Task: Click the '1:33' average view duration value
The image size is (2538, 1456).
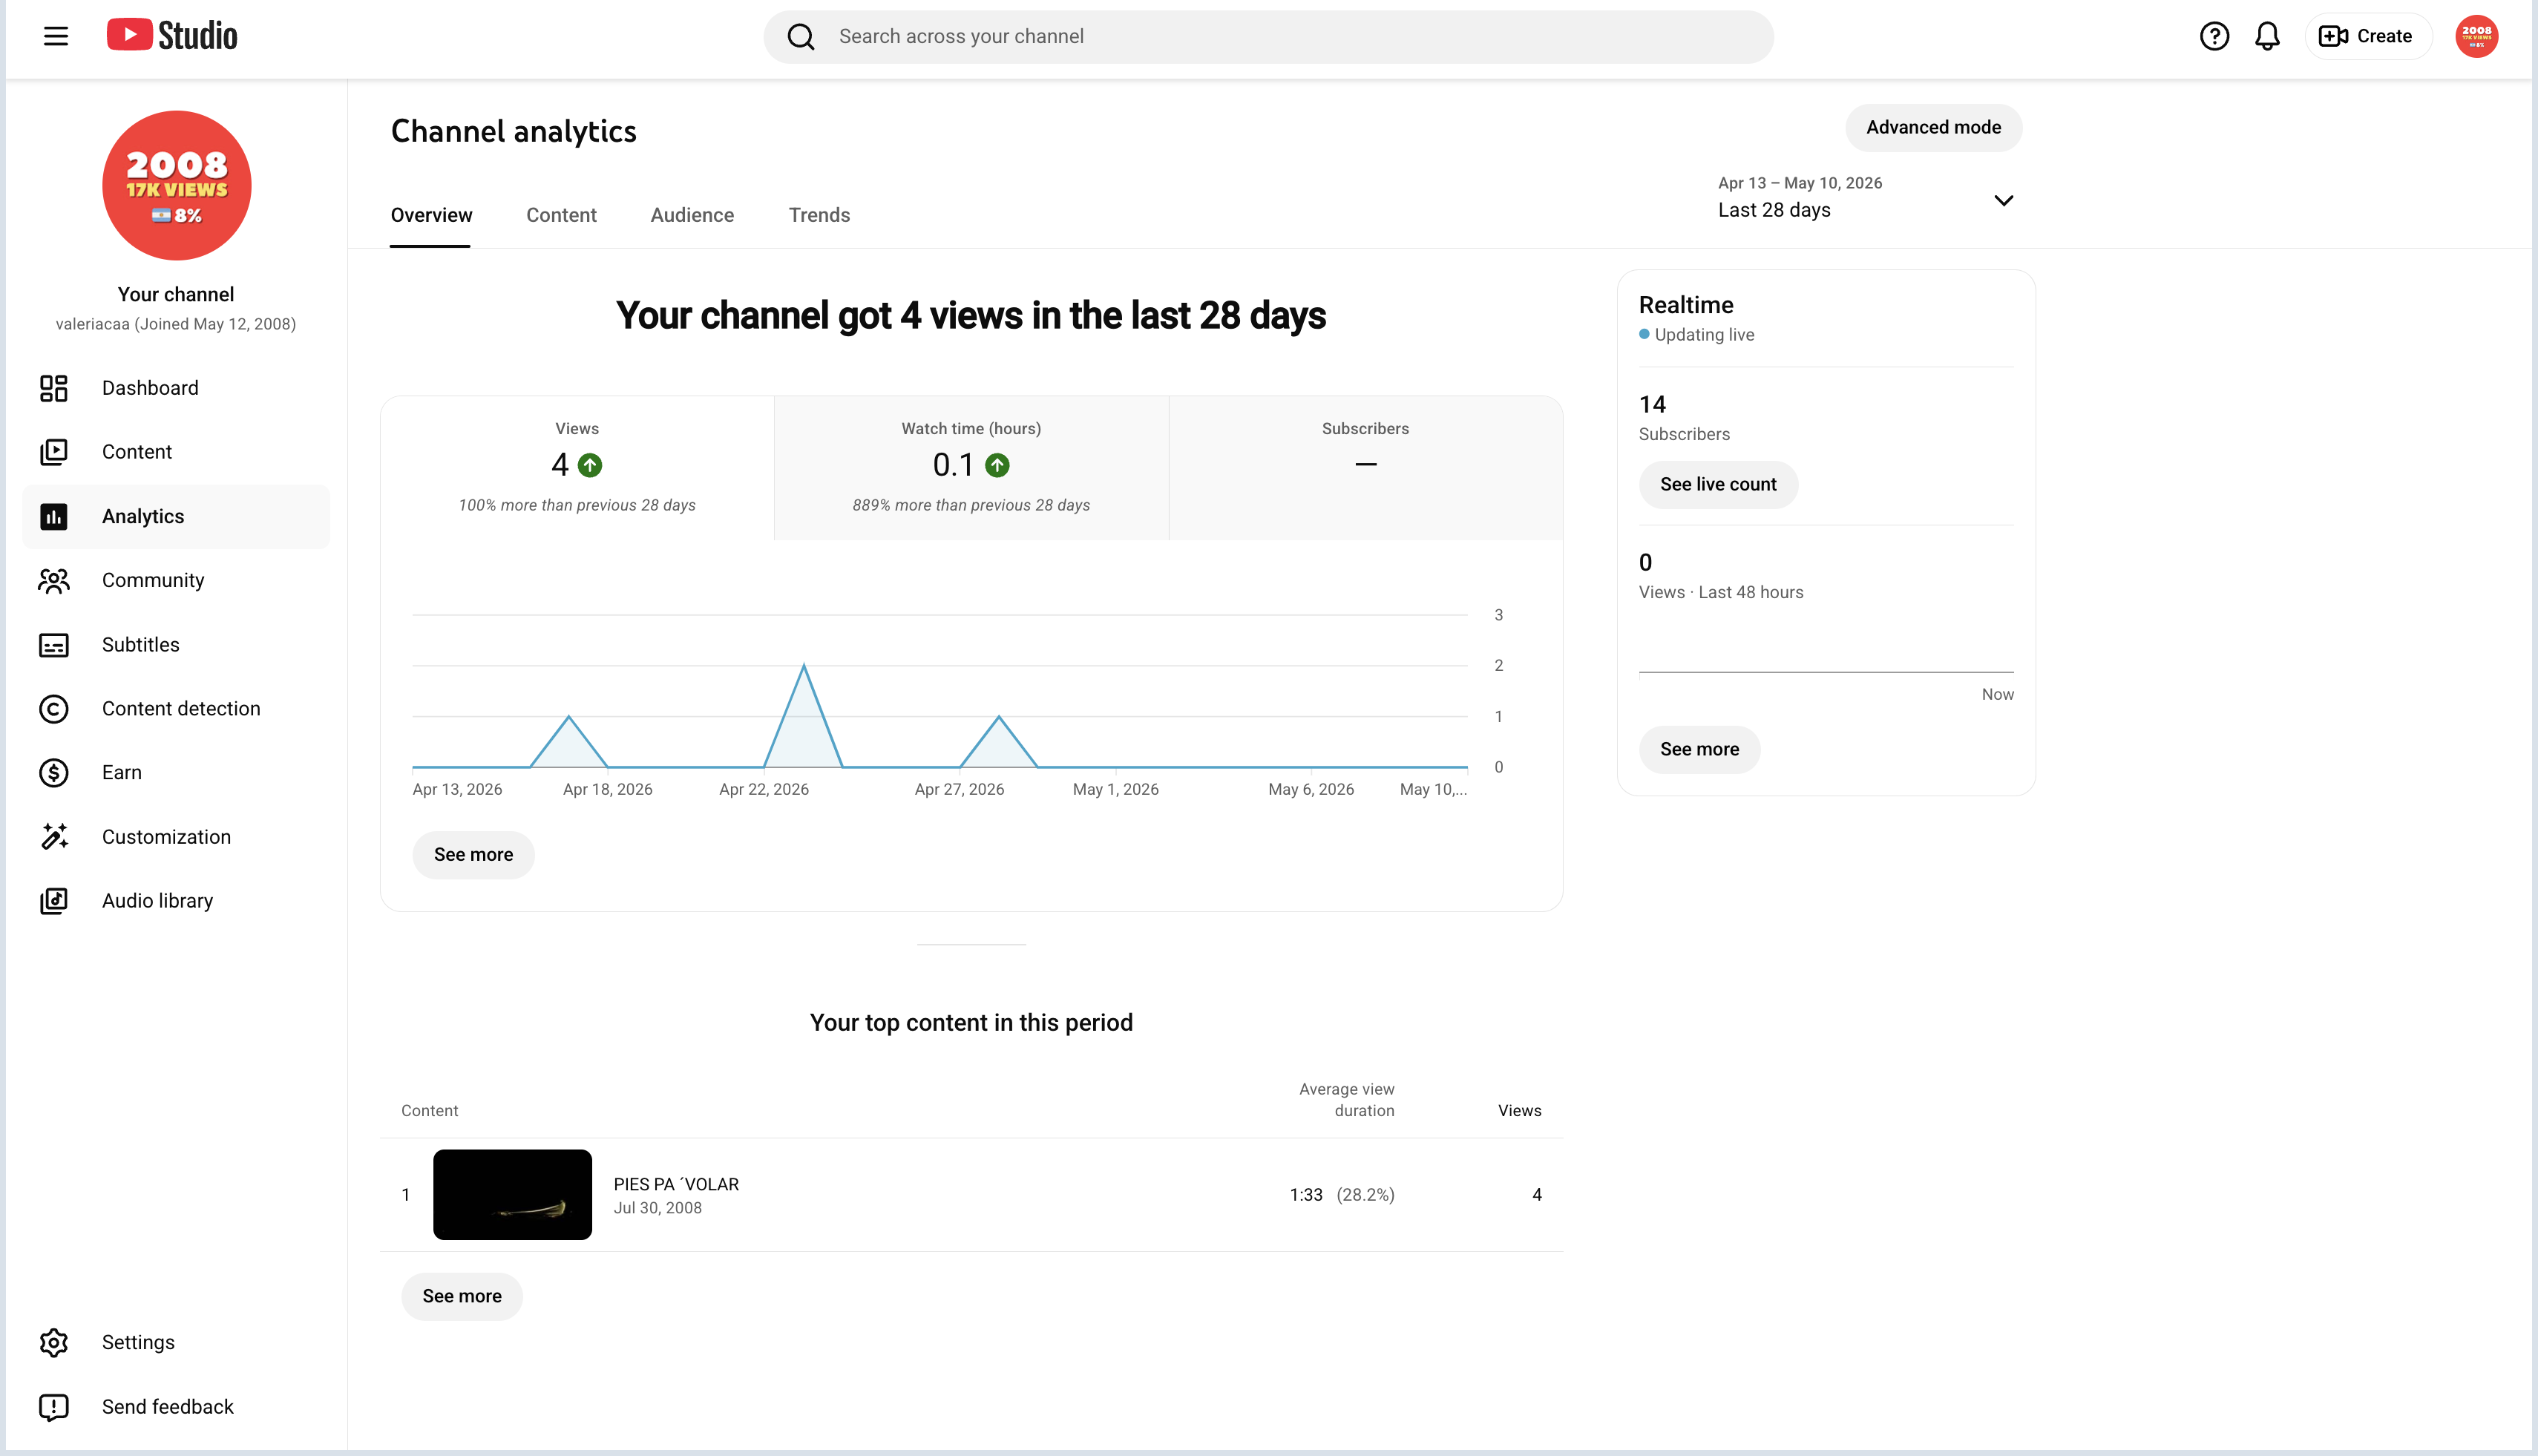Action: [x=1305, y=1195]
